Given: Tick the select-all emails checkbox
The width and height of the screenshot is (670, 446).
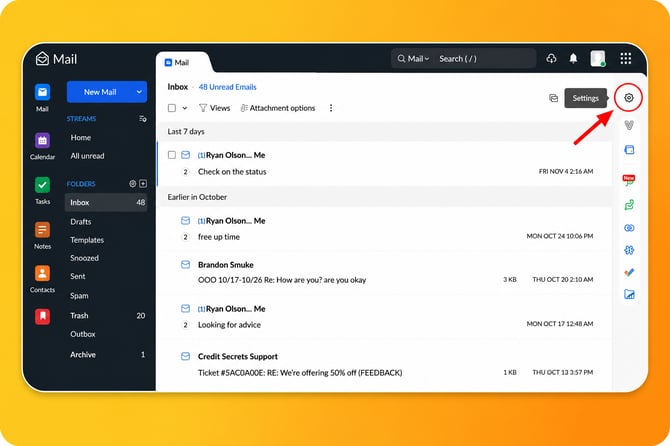Looking at the screenshot, I should pyautogui.click(x=172, y=108).
